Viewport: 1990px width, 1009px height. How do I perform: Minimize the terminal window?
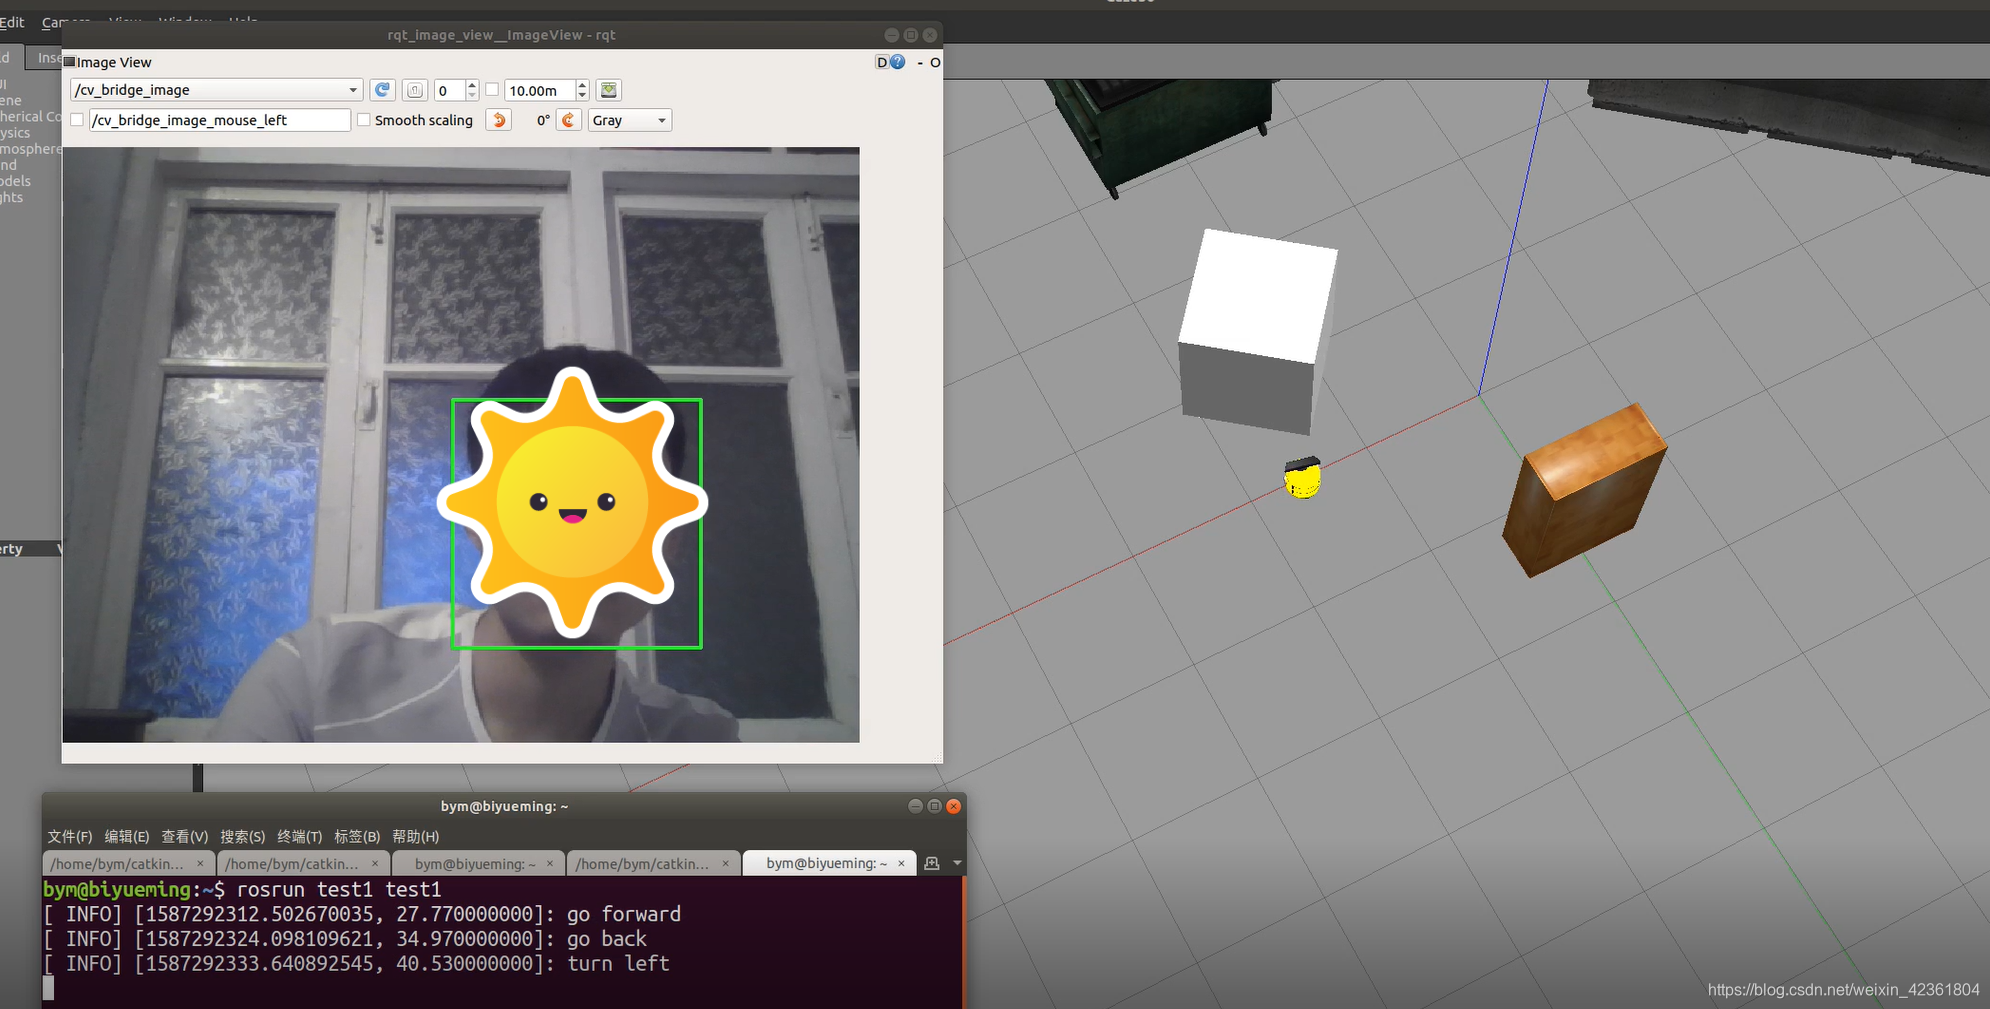(x=915, y=806)
